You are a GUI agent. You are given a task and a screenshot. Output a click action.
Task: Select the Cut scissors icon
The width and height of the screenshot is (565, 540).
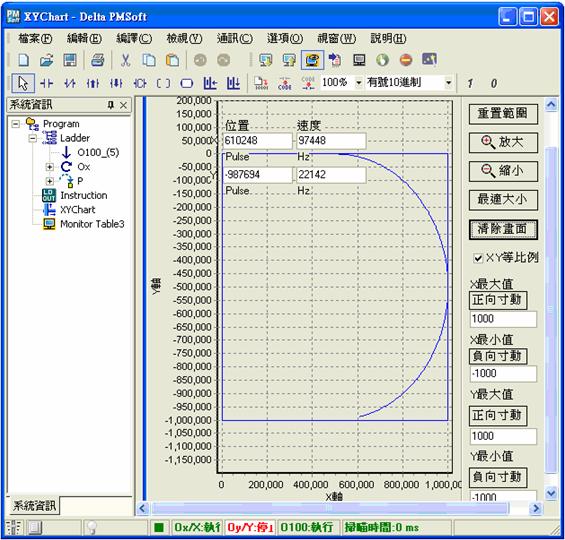pos(125,60)
